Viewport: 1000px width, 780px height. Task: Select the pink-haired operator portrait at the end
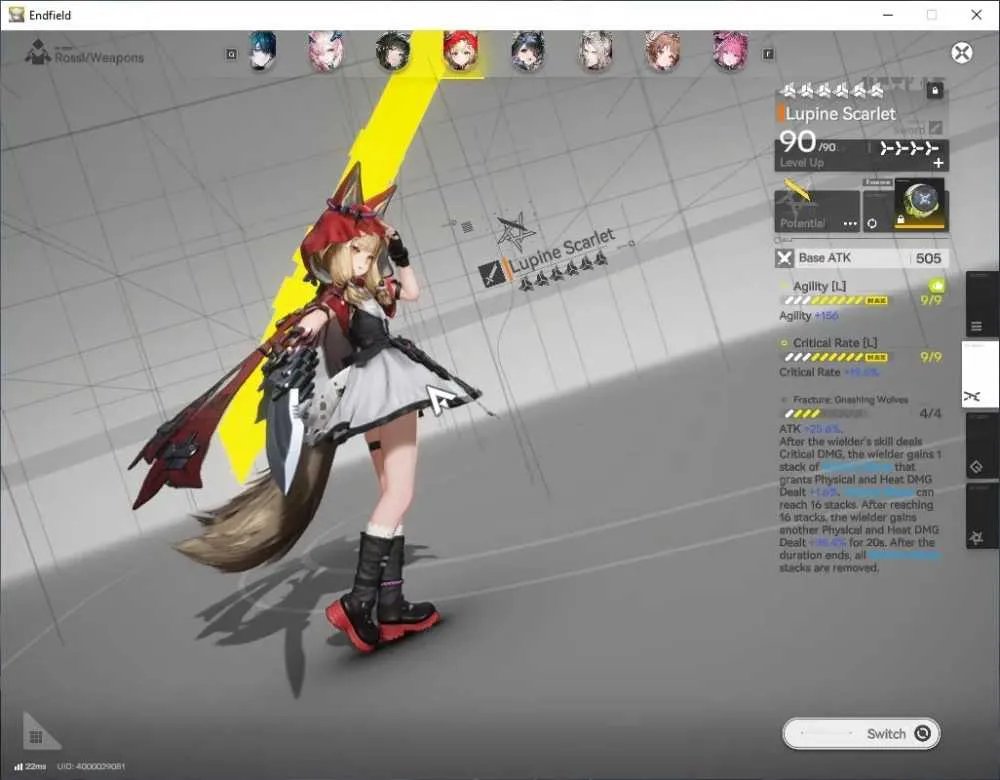(730, 51)
